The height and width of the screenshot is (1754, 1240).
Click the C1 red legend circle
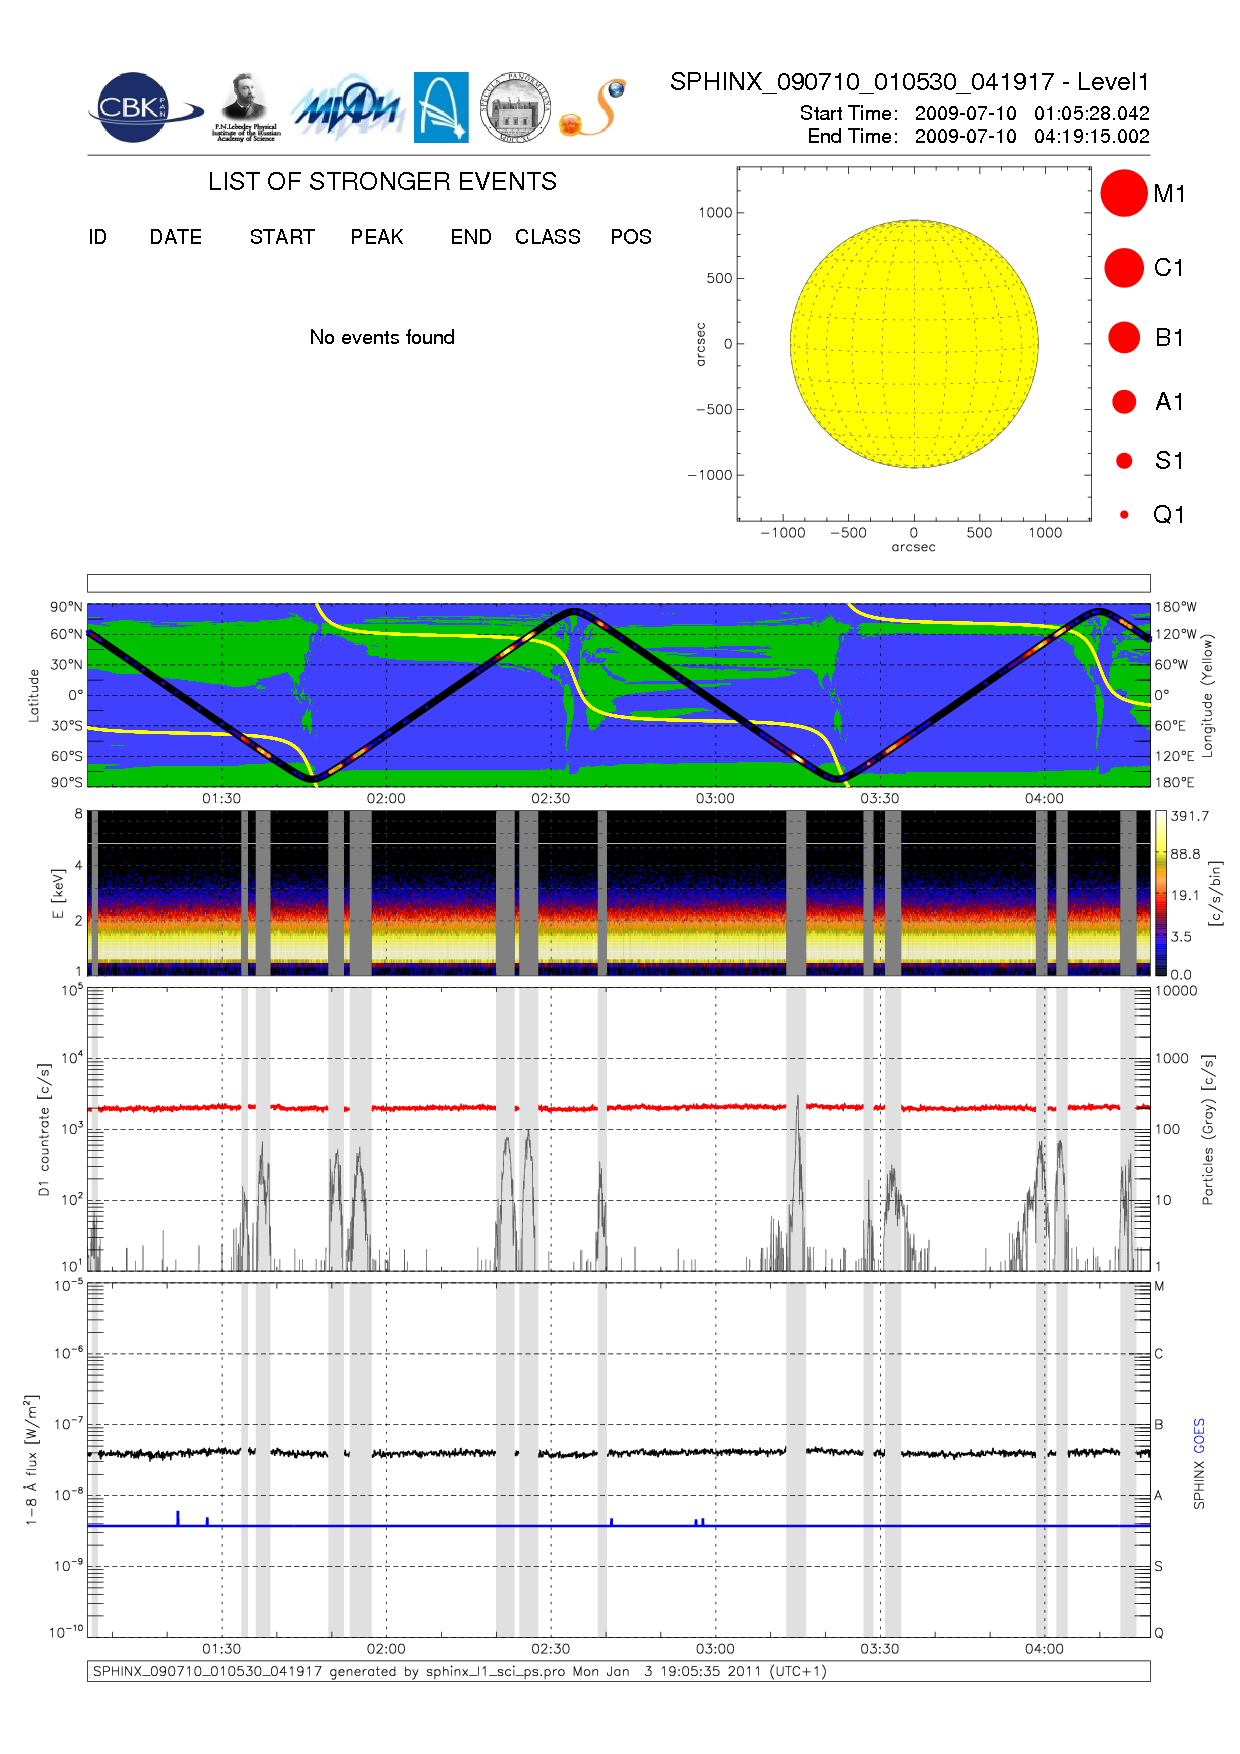coord(1124,268)
